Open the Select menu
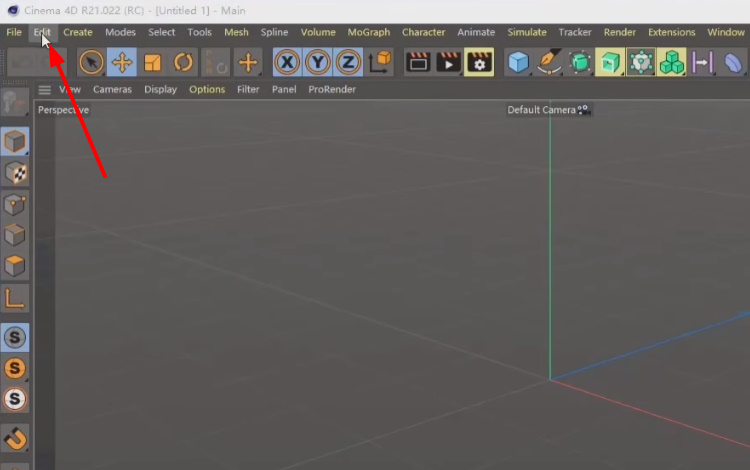This screenshot has height=470, width=750. coord(162,32)
